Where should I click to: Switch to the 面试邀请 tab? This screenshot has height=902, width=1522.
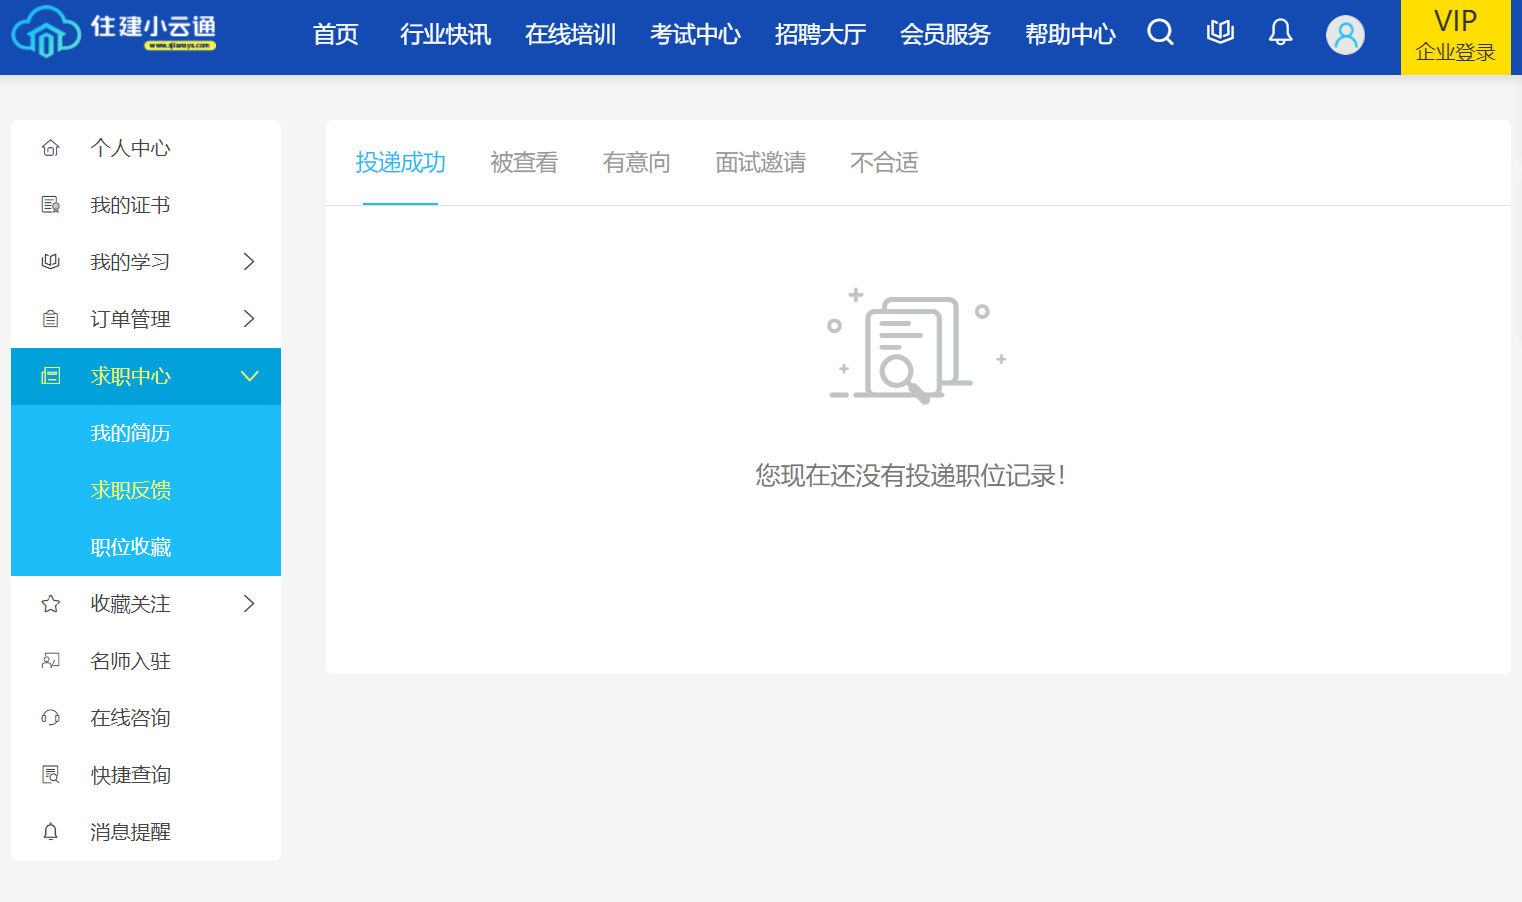[760, 163]
